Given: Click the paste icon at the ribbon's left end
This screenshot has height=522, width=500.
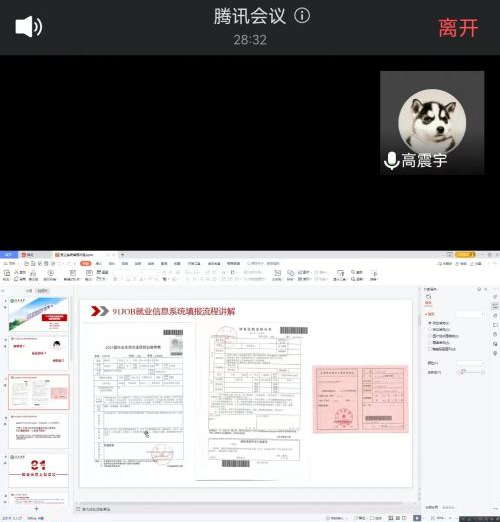Looking at the screenshot, I should pyautogui.click(x=7, y=275).
